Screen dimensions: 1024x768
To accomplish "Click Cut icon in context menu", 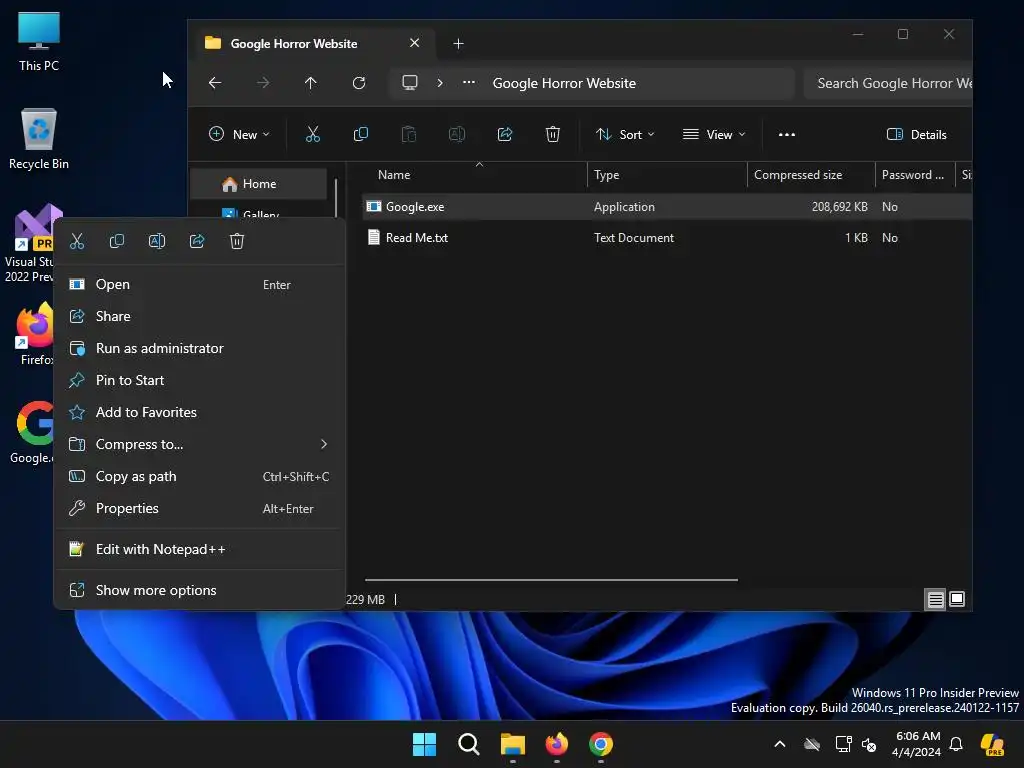I will 77,242.
